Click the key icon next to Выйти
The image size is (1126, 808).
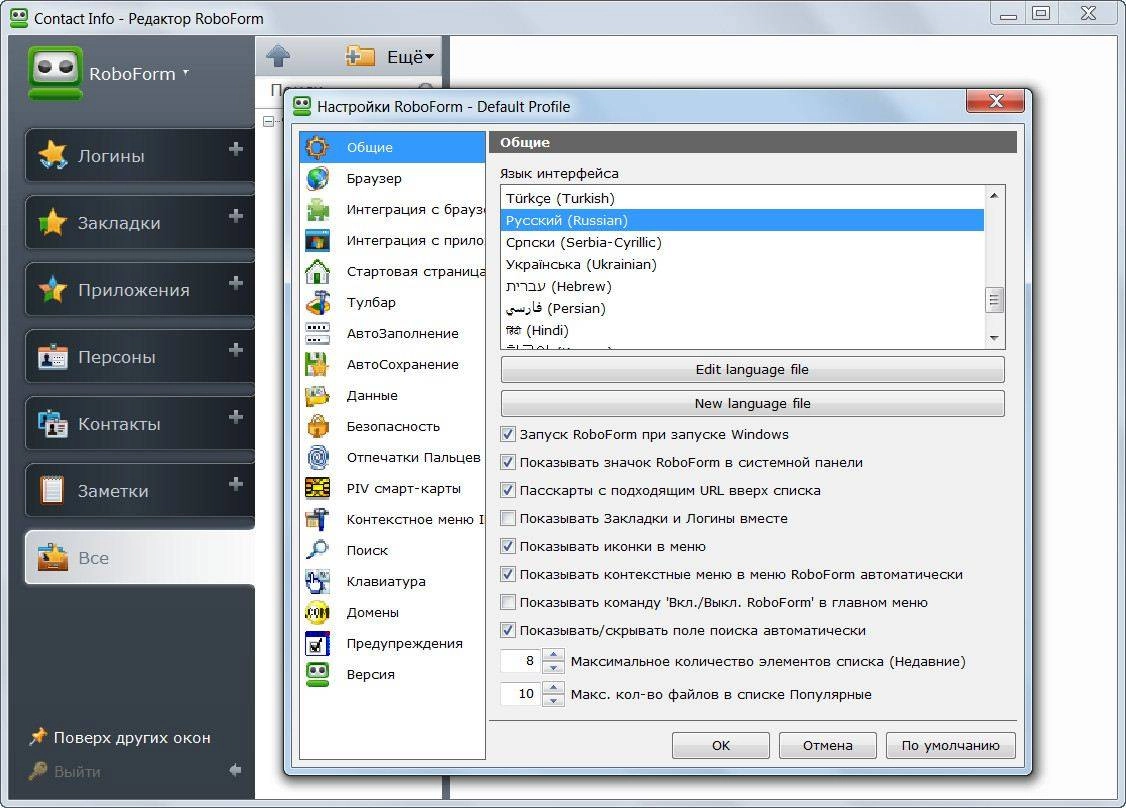pos(37,771)
